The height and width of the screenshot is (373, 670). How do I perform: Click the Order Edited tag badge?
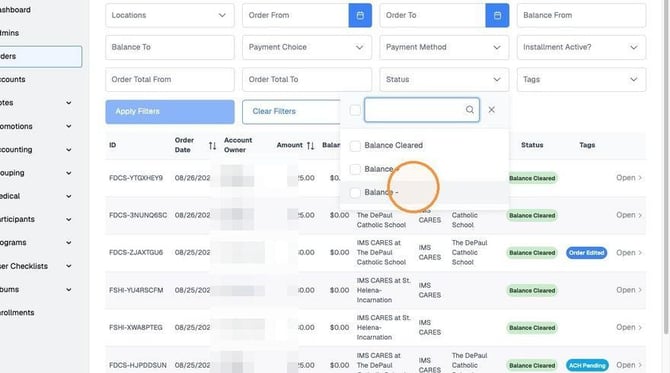click(586, 253)
